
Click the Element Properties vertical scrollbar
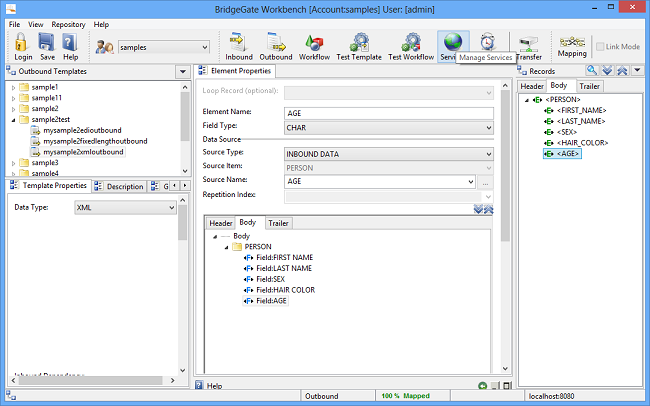coord(504,166)
